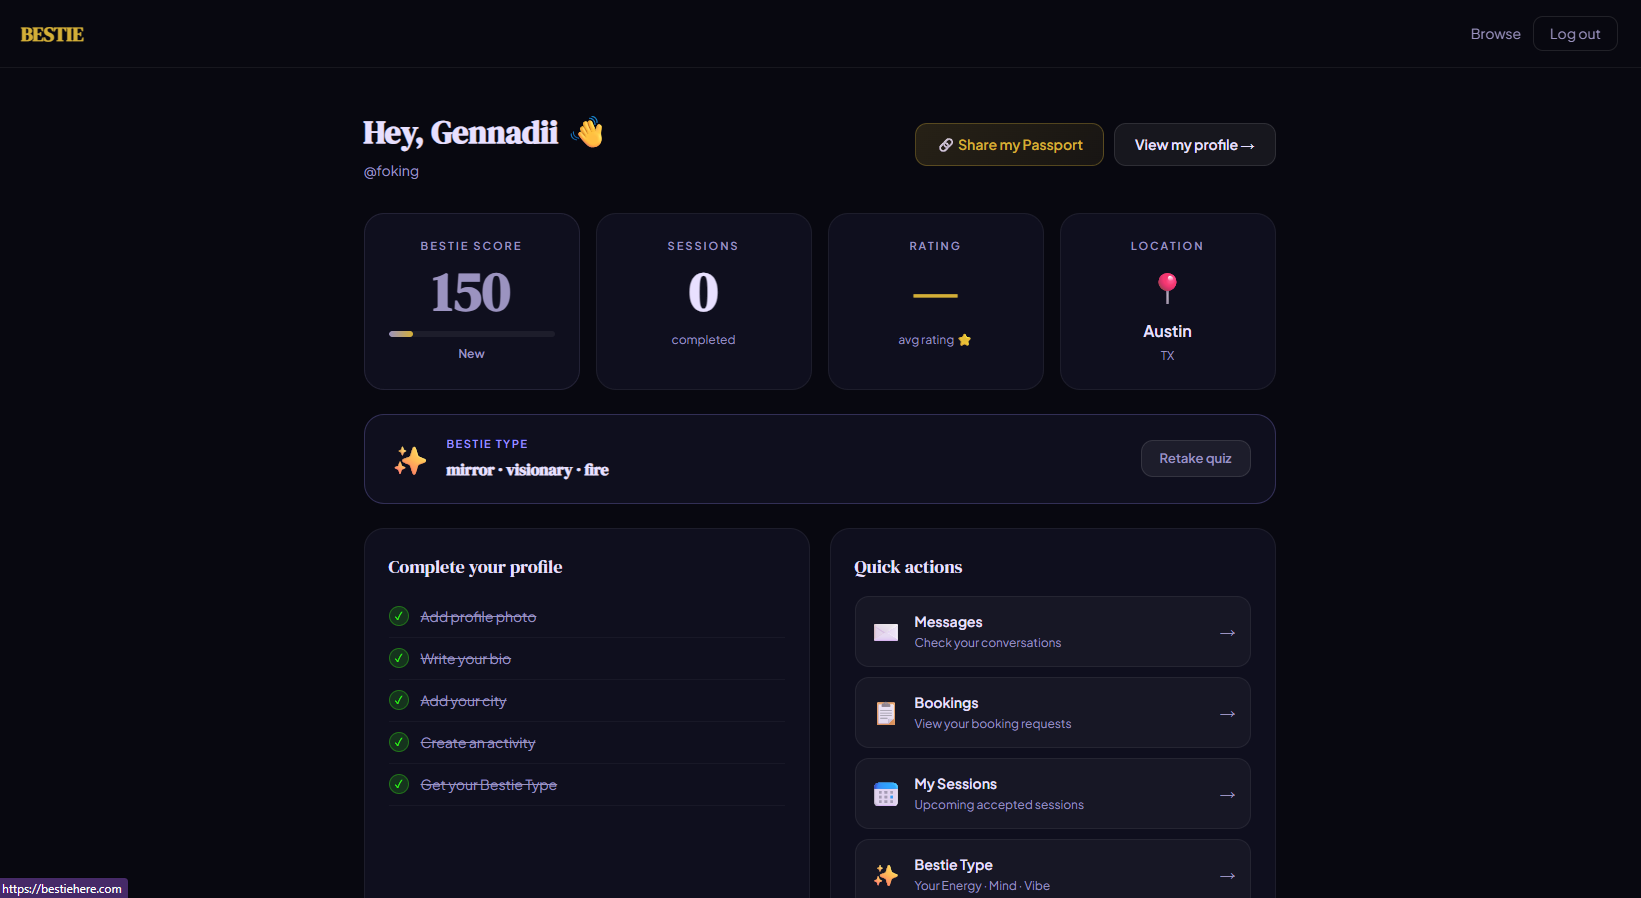Click the Log out button

point(1575,34)
